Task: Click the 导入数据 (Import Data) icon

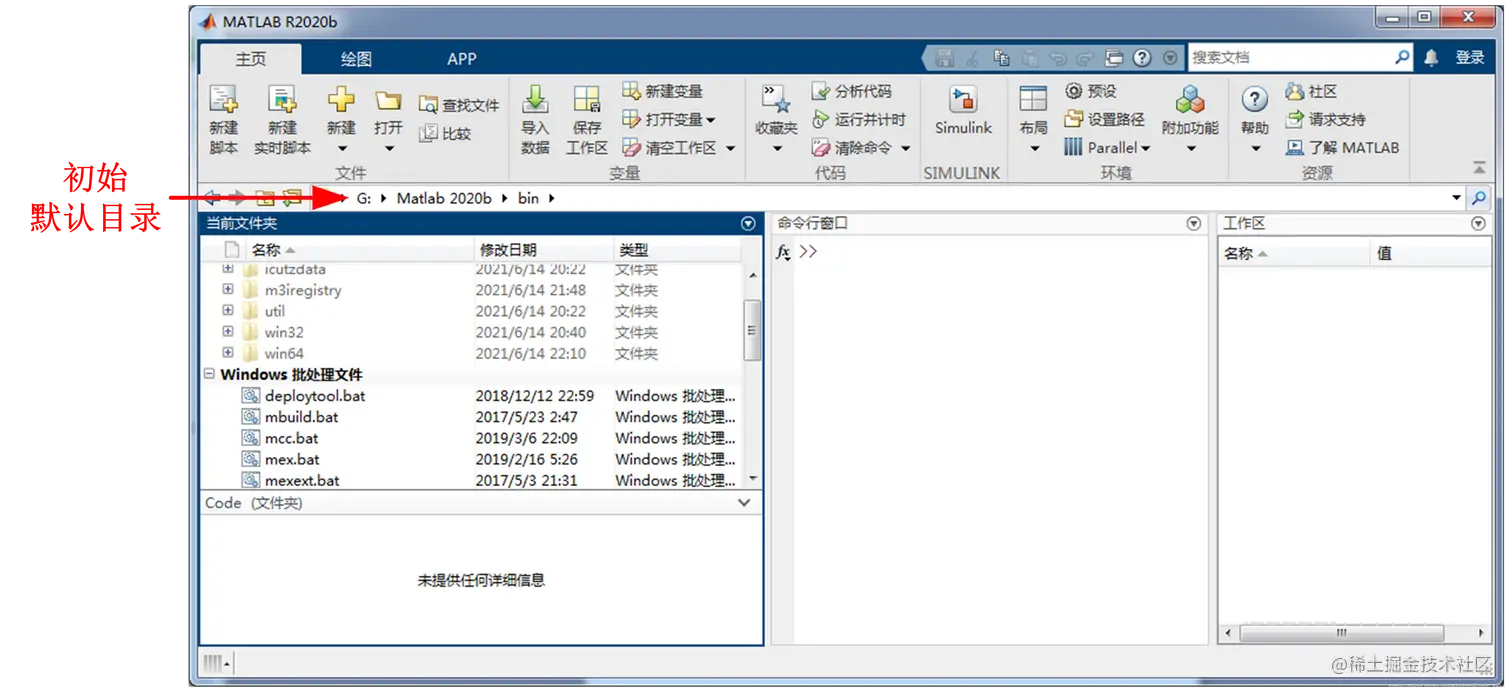Action: coord(535,100)
